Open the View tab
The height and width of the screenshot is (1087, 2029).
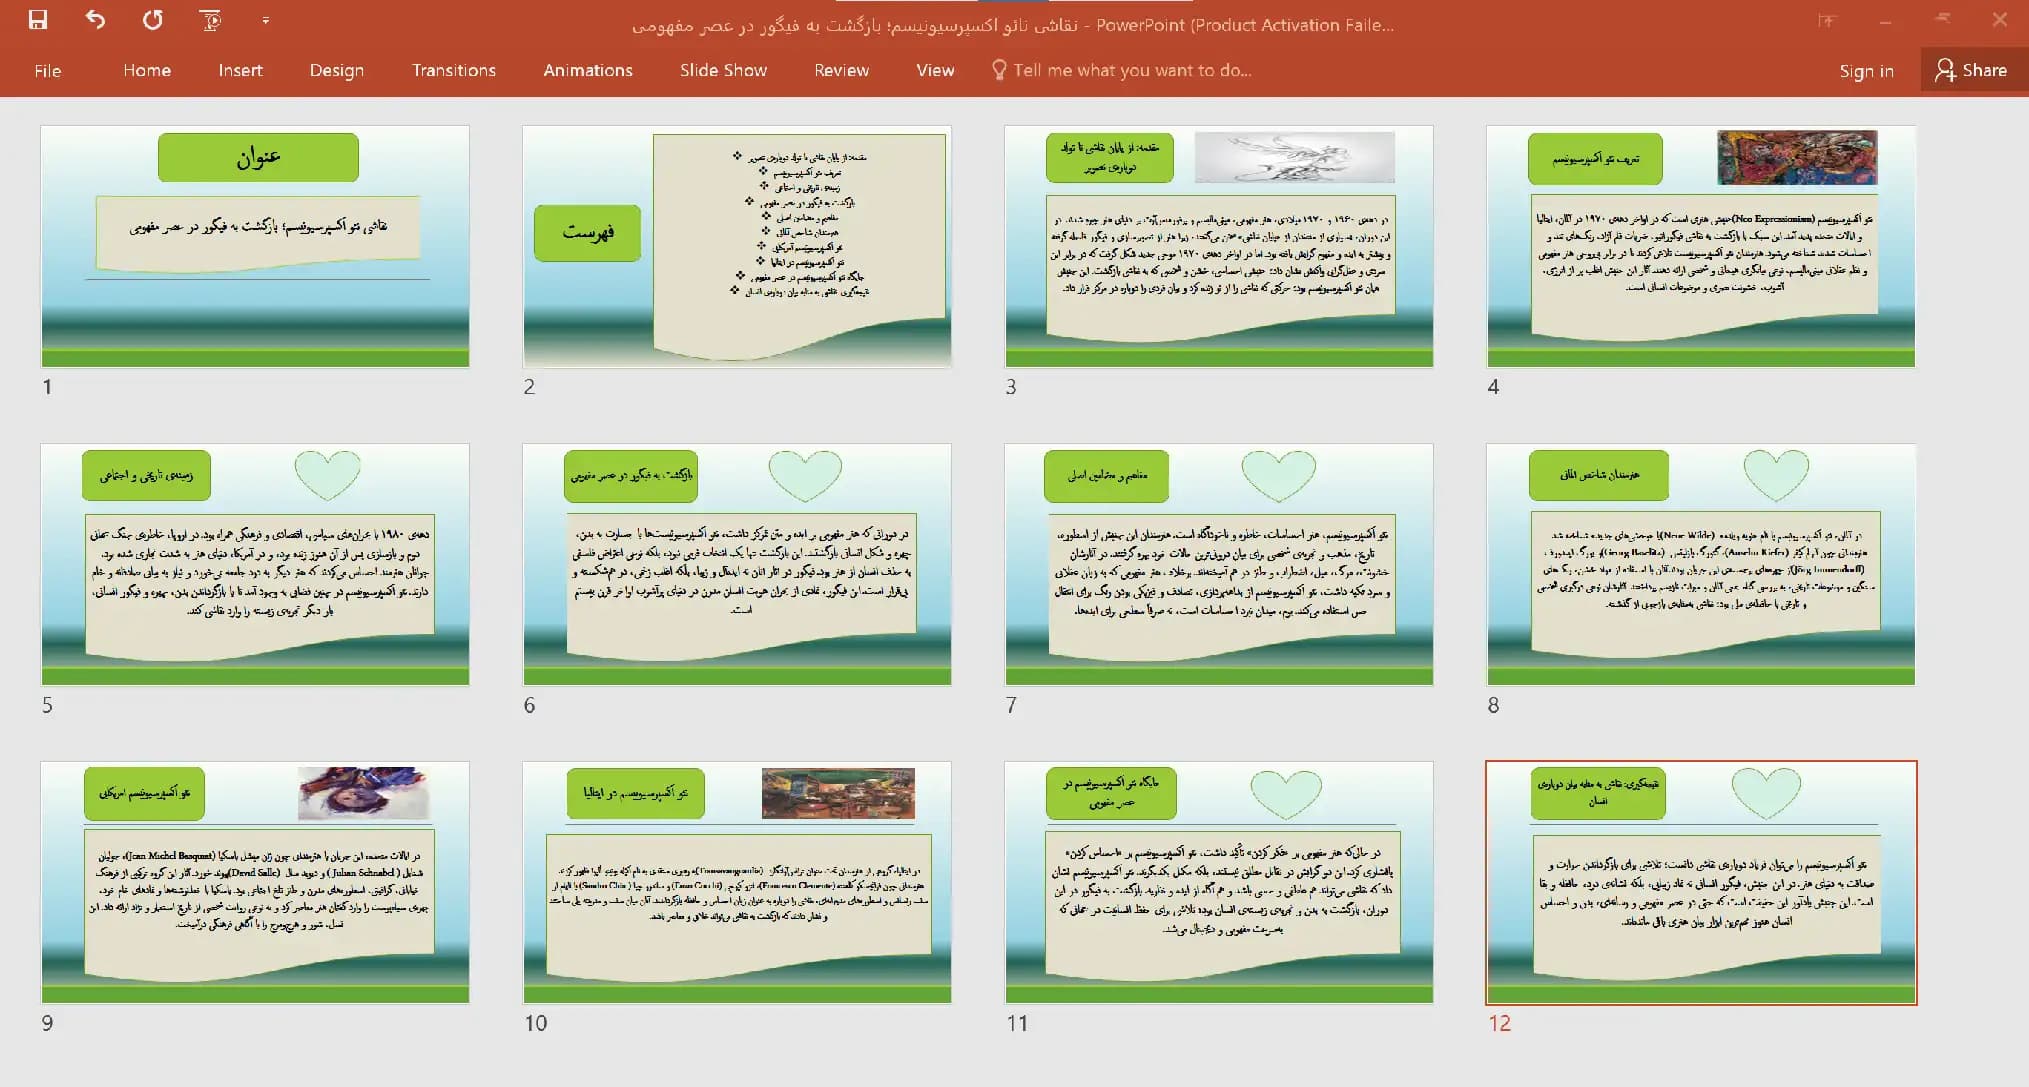point(935,70)
